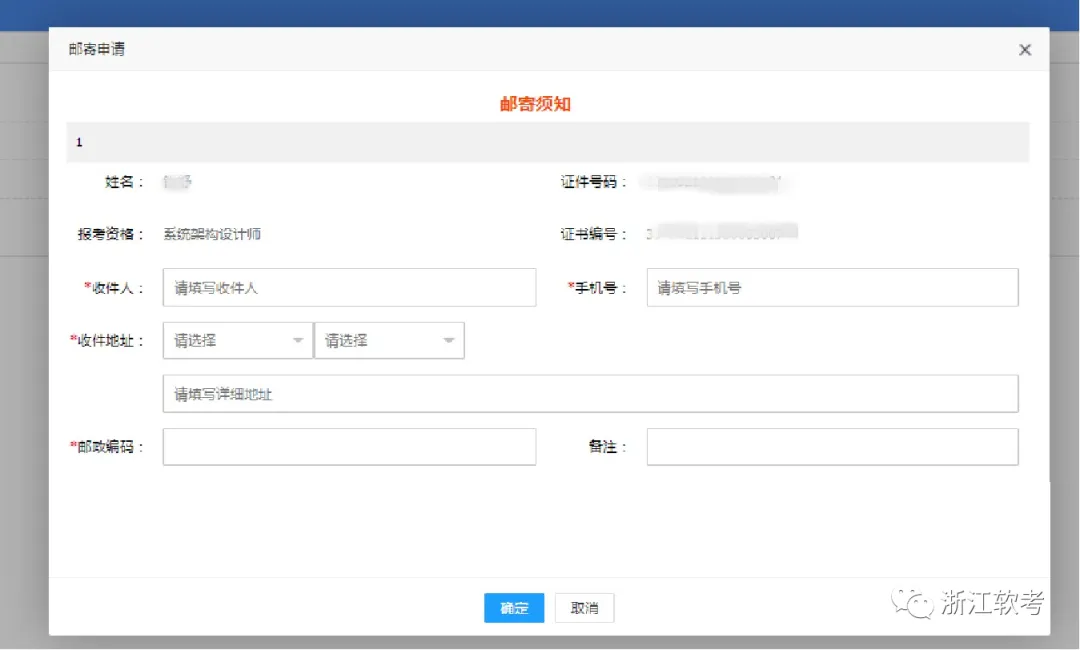
Task: Click the 备注 remarks input field
Action: [830, 446]
